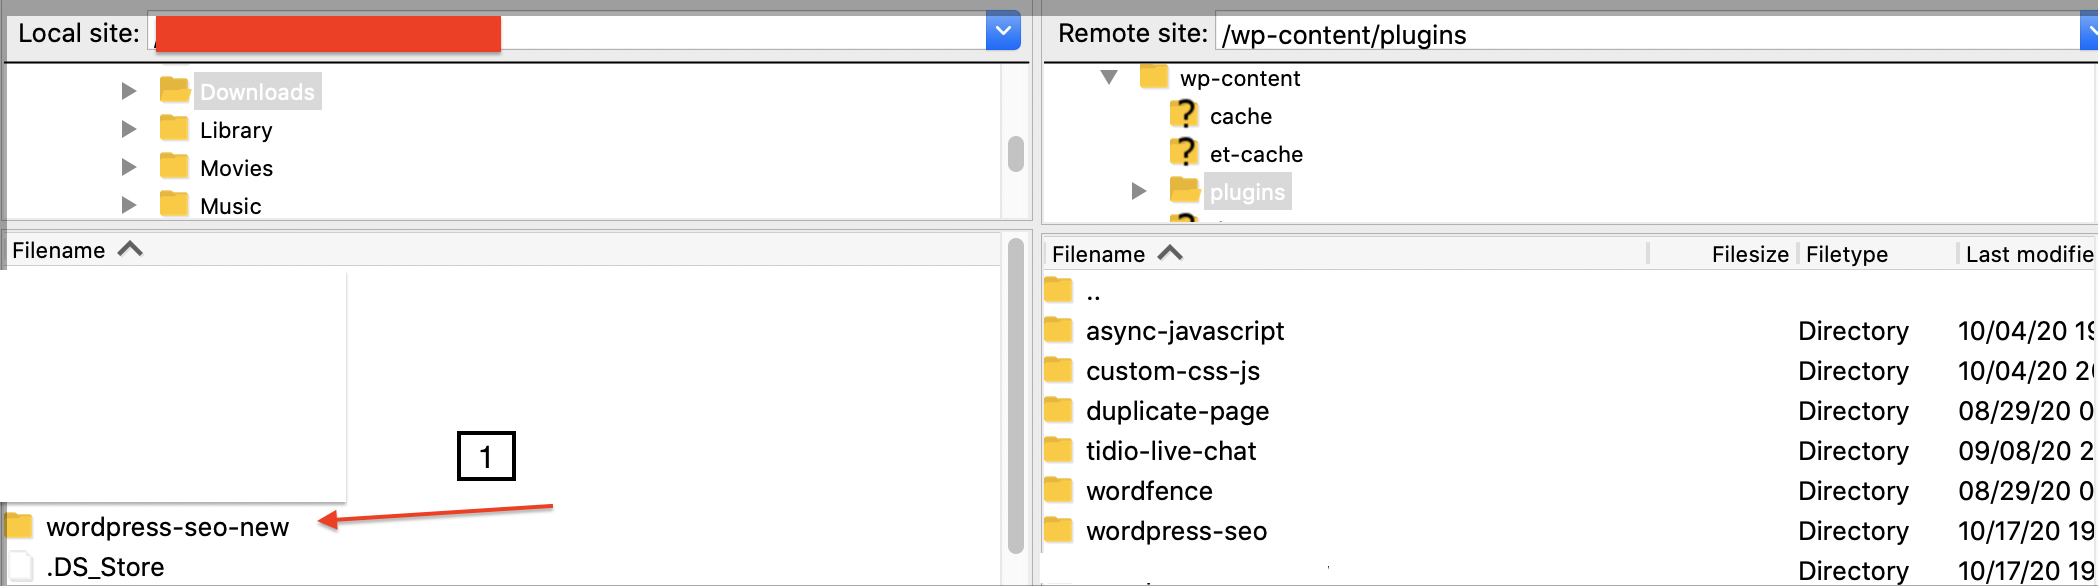Click the wordpress-seo folder icon
The image size is (2098, 586).
click(1058, 529)
